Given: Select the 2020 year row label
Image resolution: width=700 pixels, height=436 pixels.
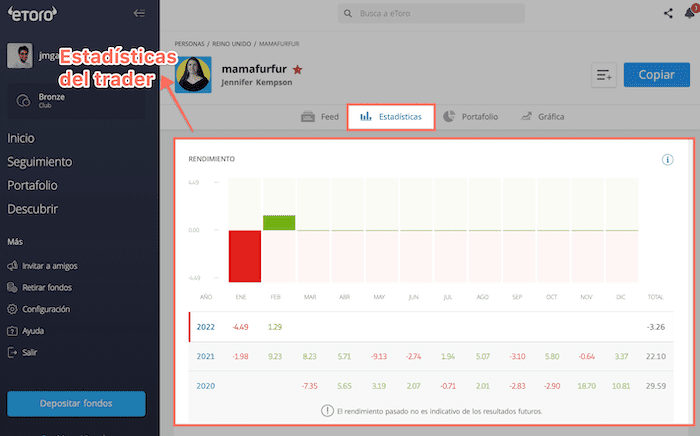Looking at the screenshot, I should click(x=205, y=386).
